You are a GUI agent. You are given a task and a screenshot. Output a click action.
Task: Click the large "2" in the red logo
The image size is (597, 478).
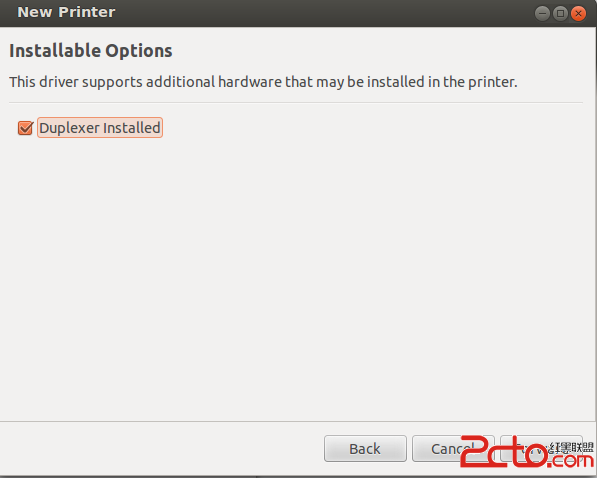(x=476, y=452)
